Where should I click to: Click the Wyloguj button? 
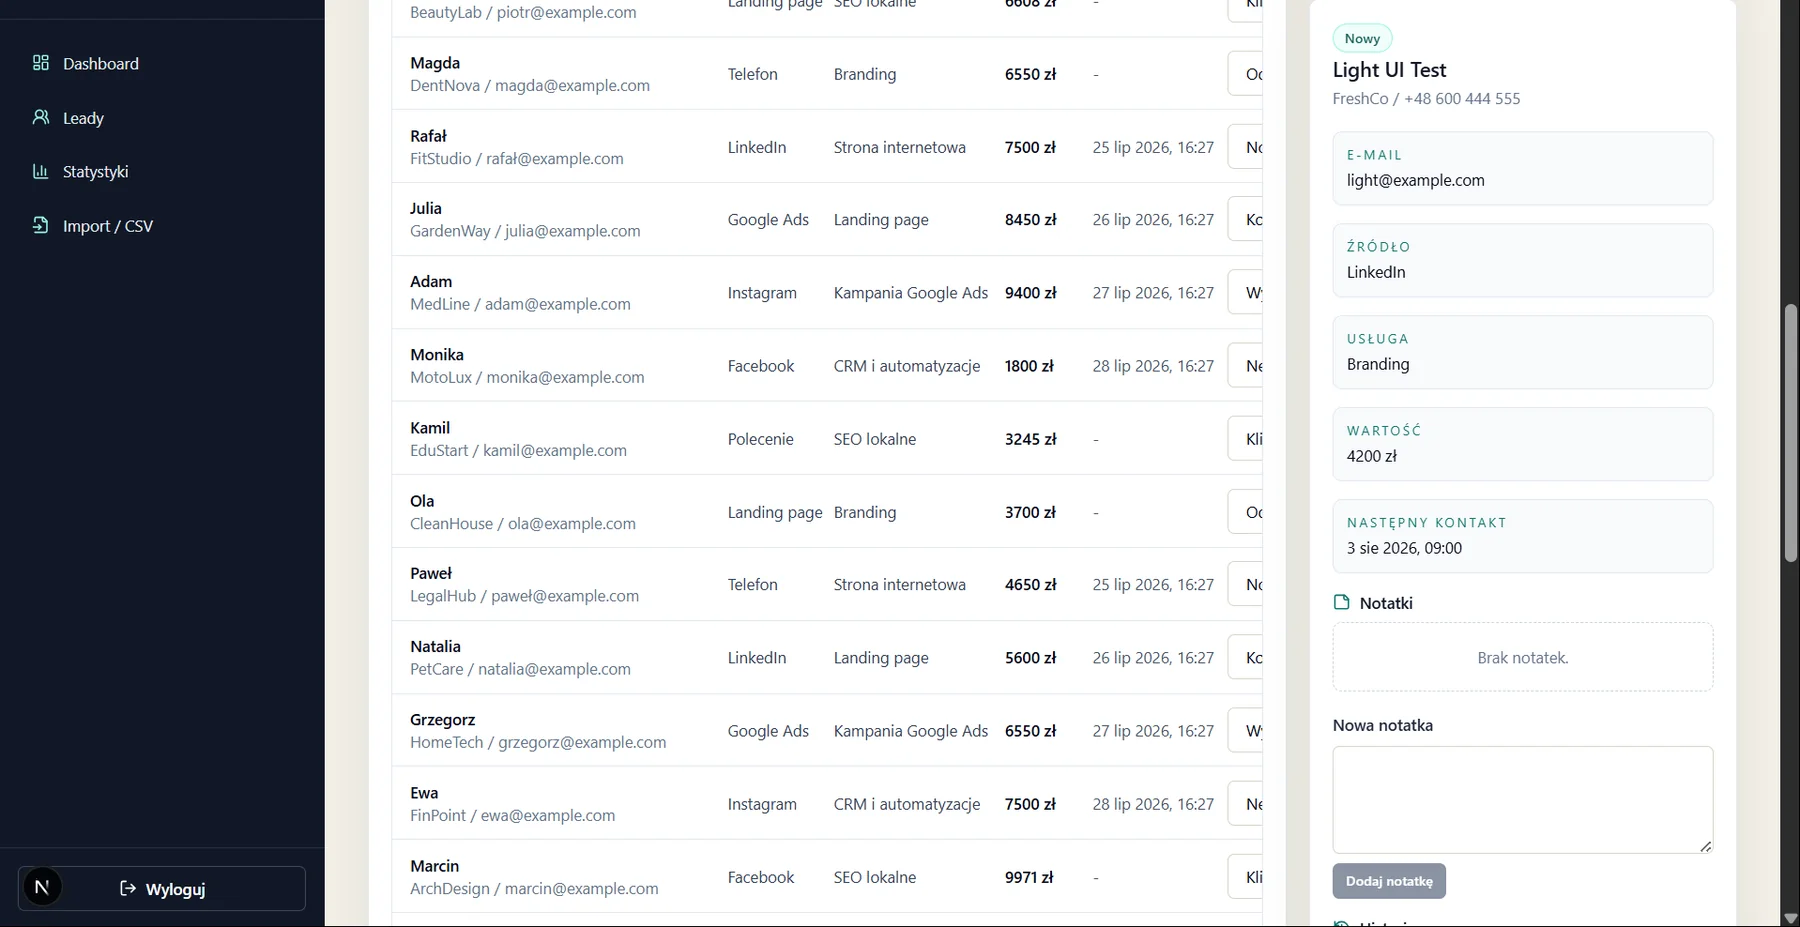162,888
